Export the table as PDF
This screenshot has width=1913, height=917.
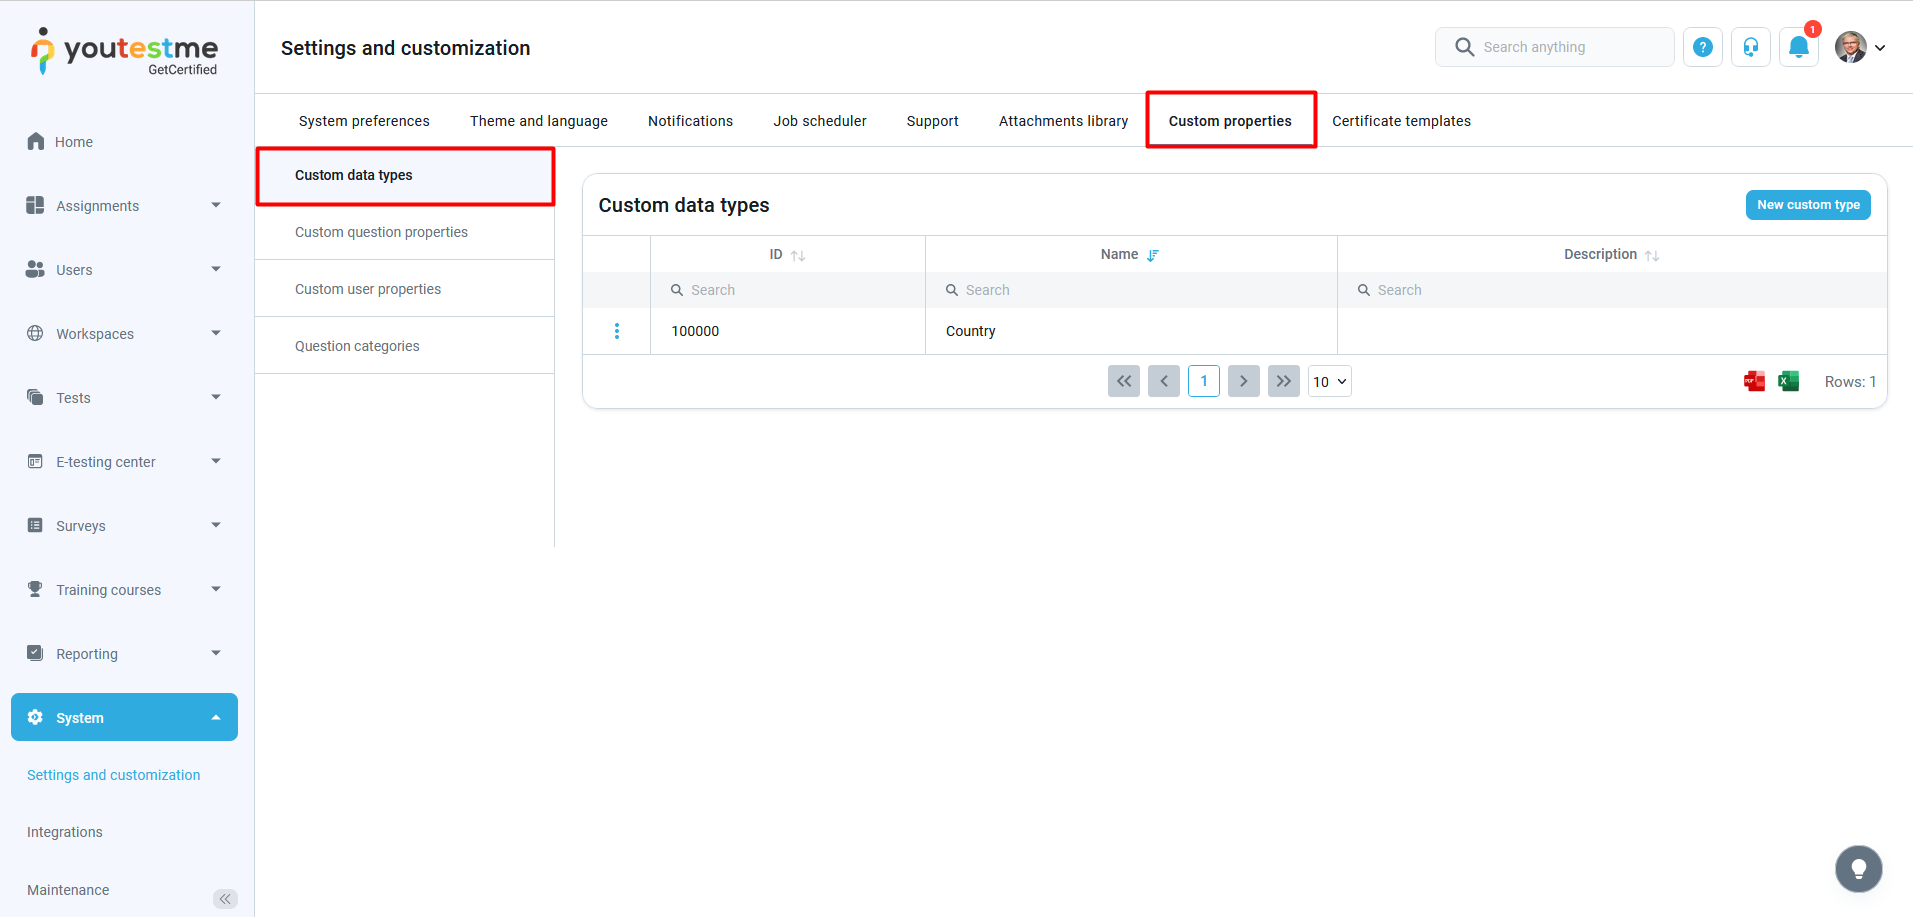[x=1754, y=381]
